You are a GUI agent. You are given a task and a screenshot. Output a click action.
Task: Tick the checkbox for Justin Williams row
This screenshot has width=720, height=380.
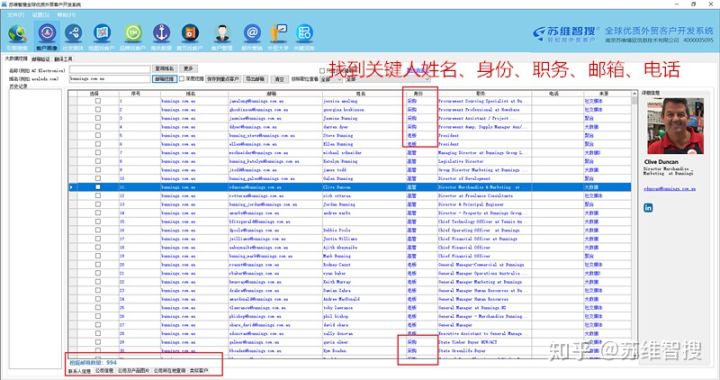98,239
